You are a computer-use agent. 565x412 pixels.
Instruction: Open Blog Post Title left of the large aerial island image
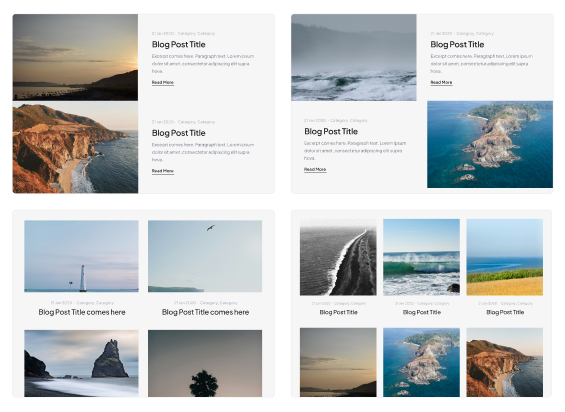tap(331, 132)
